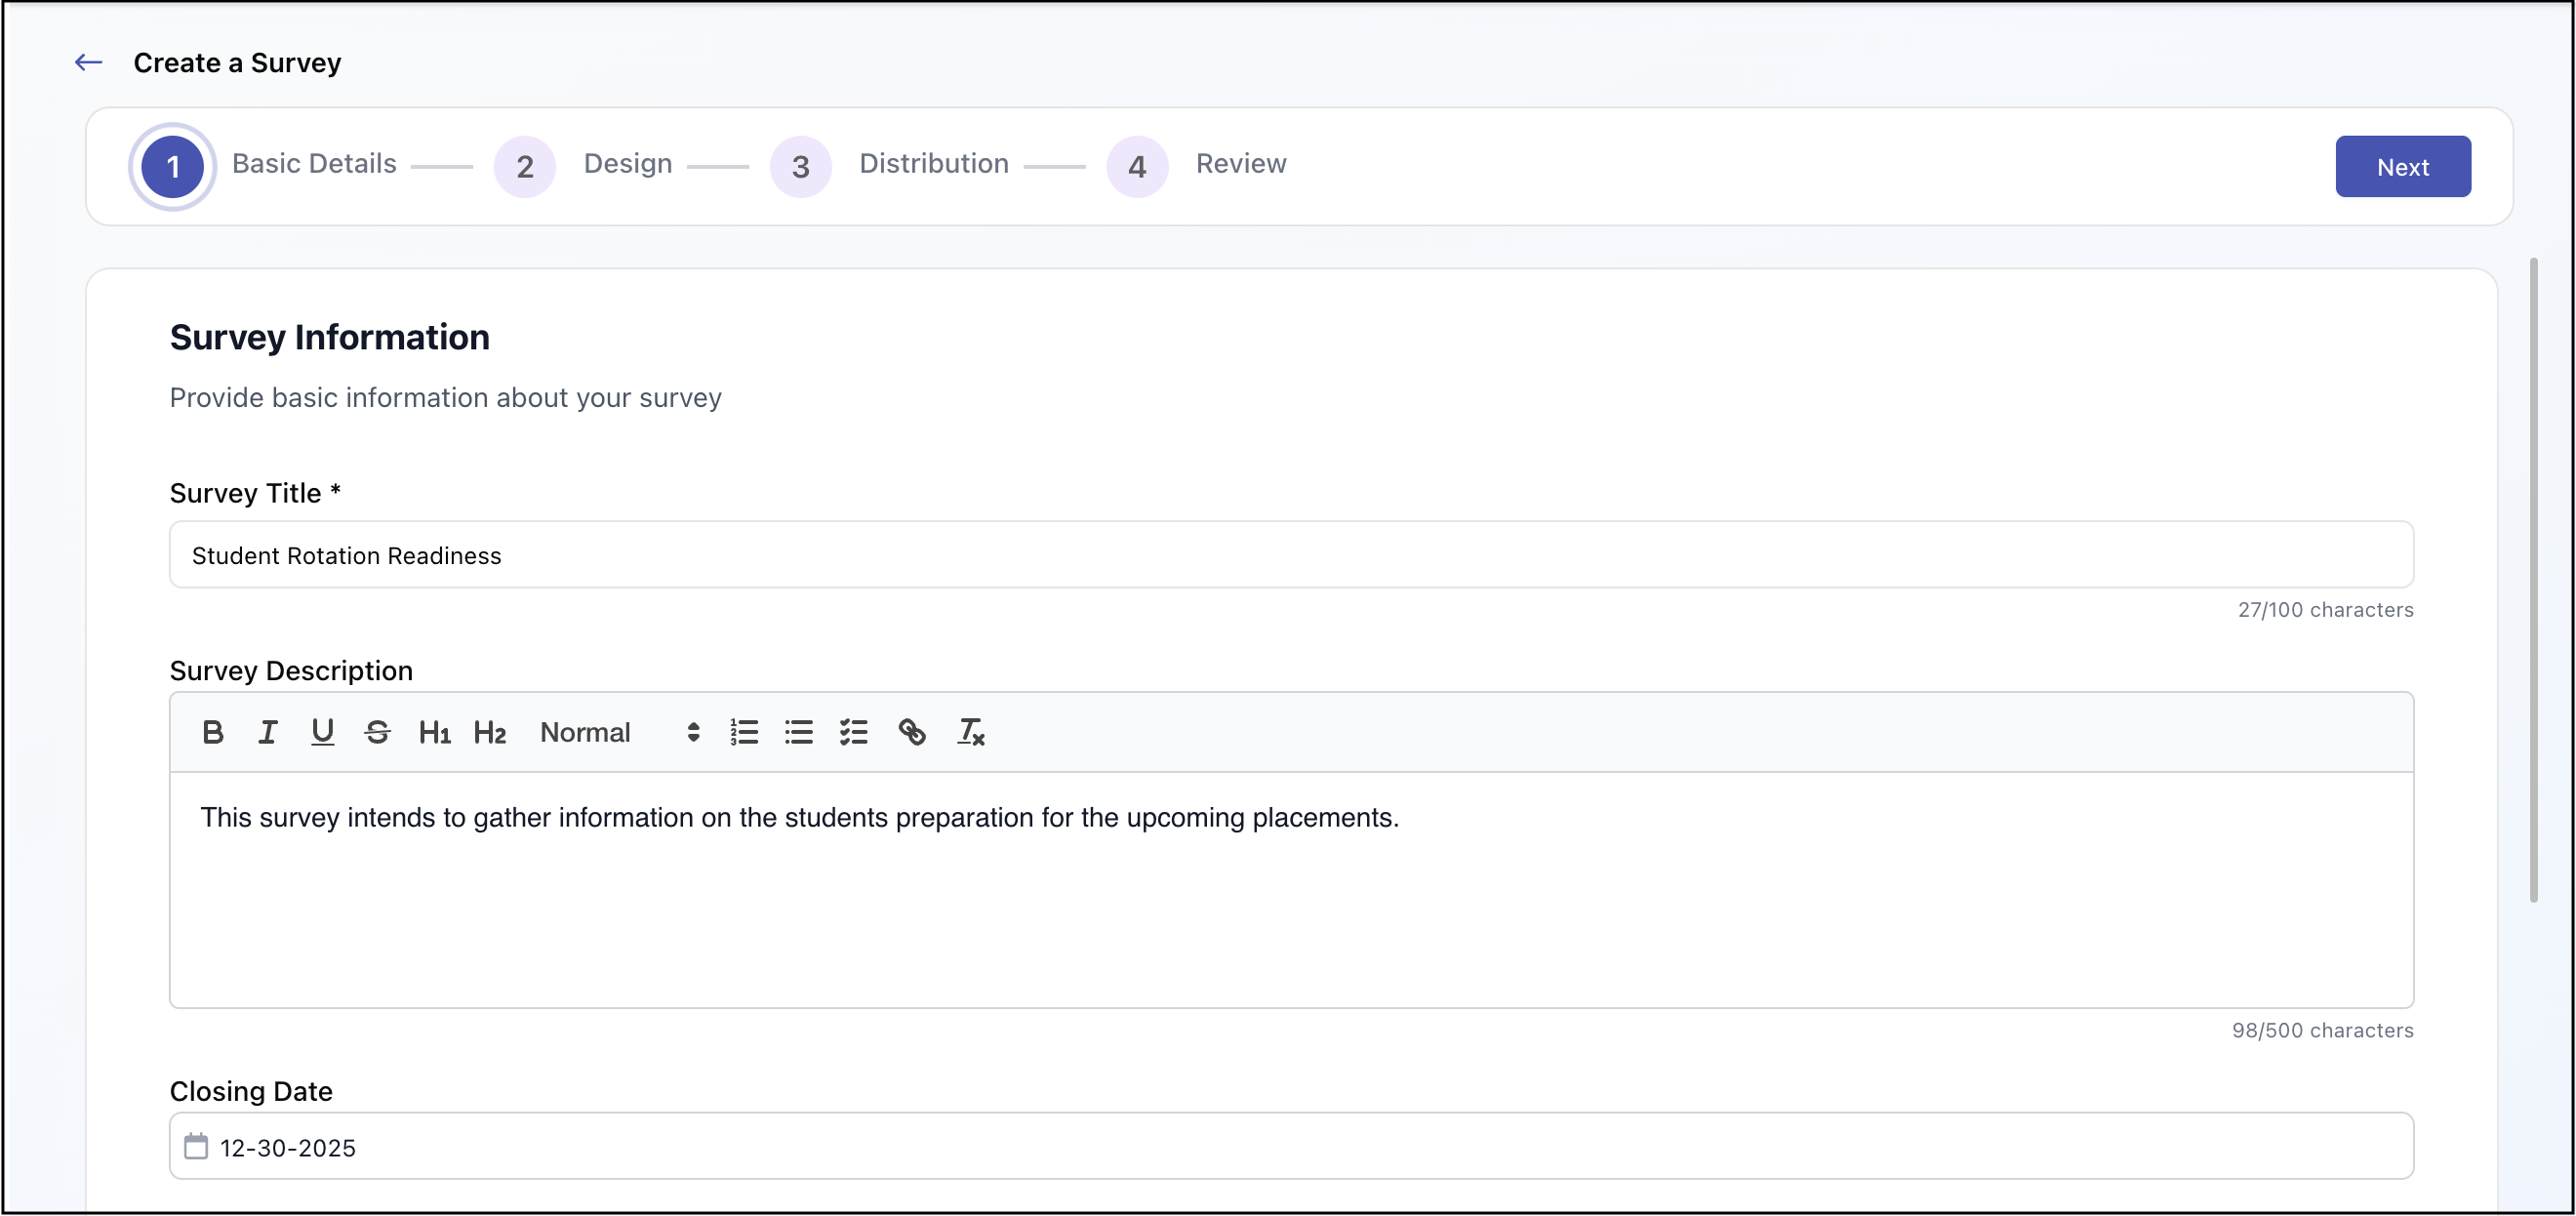Toggle underline formatting button

coord(322,732)
